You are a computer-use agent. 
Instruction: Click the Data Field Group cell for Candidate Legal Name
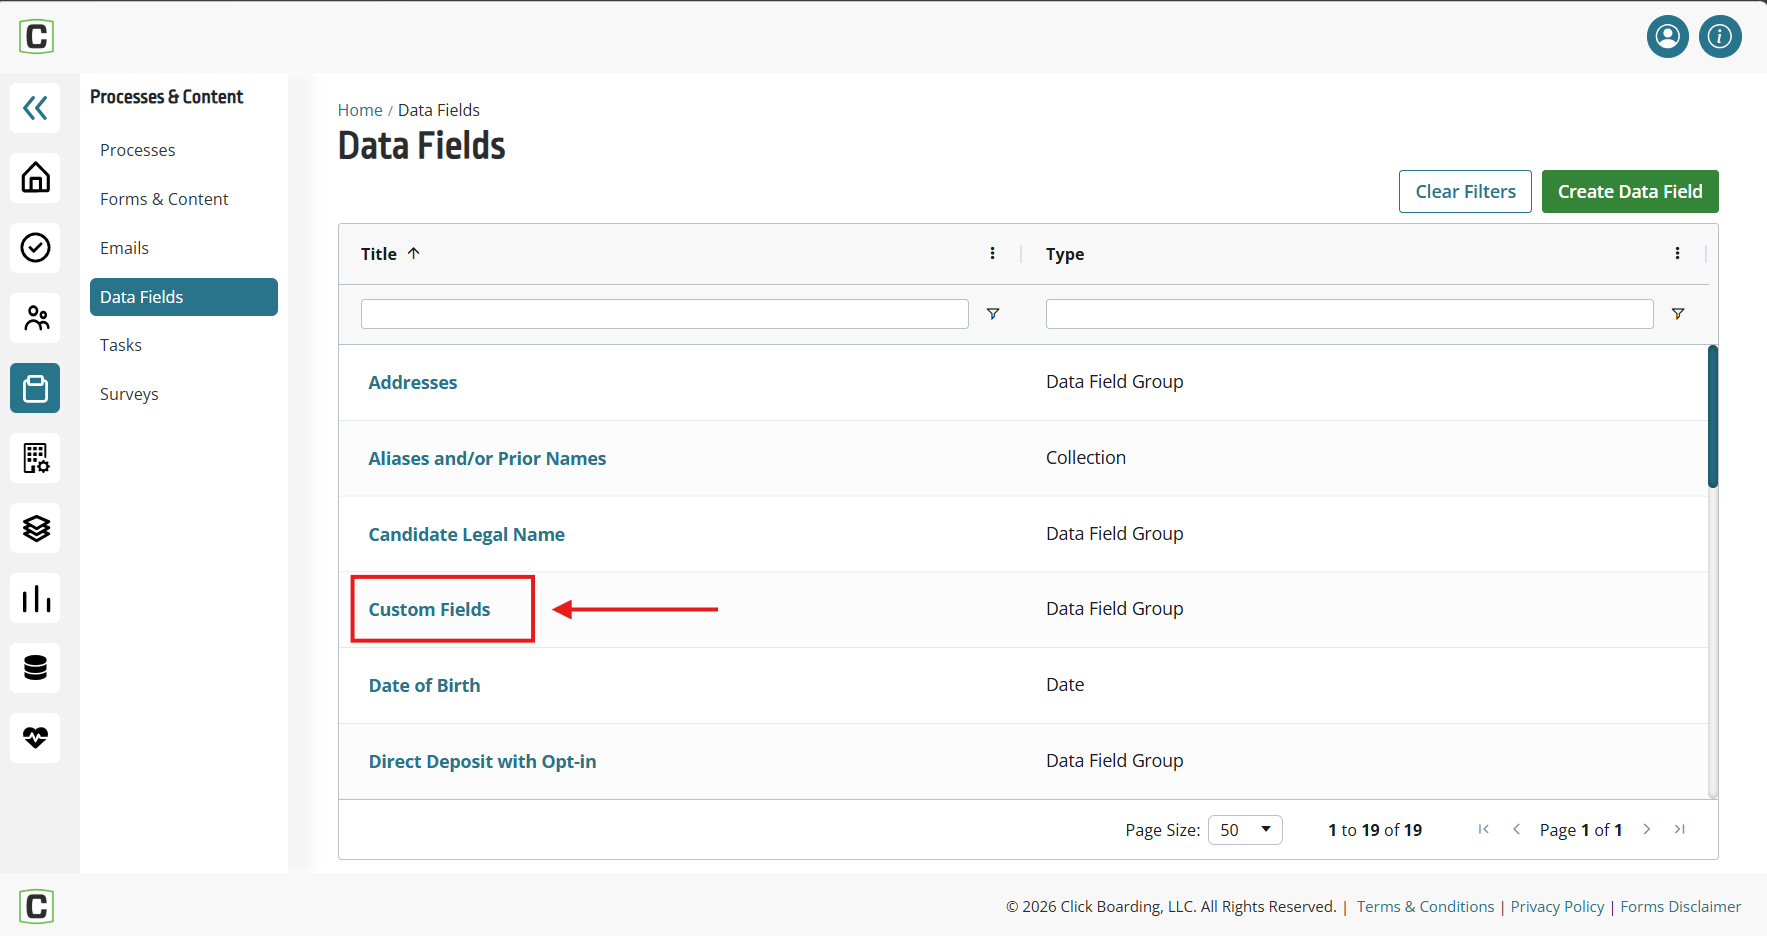point(1115,533)
